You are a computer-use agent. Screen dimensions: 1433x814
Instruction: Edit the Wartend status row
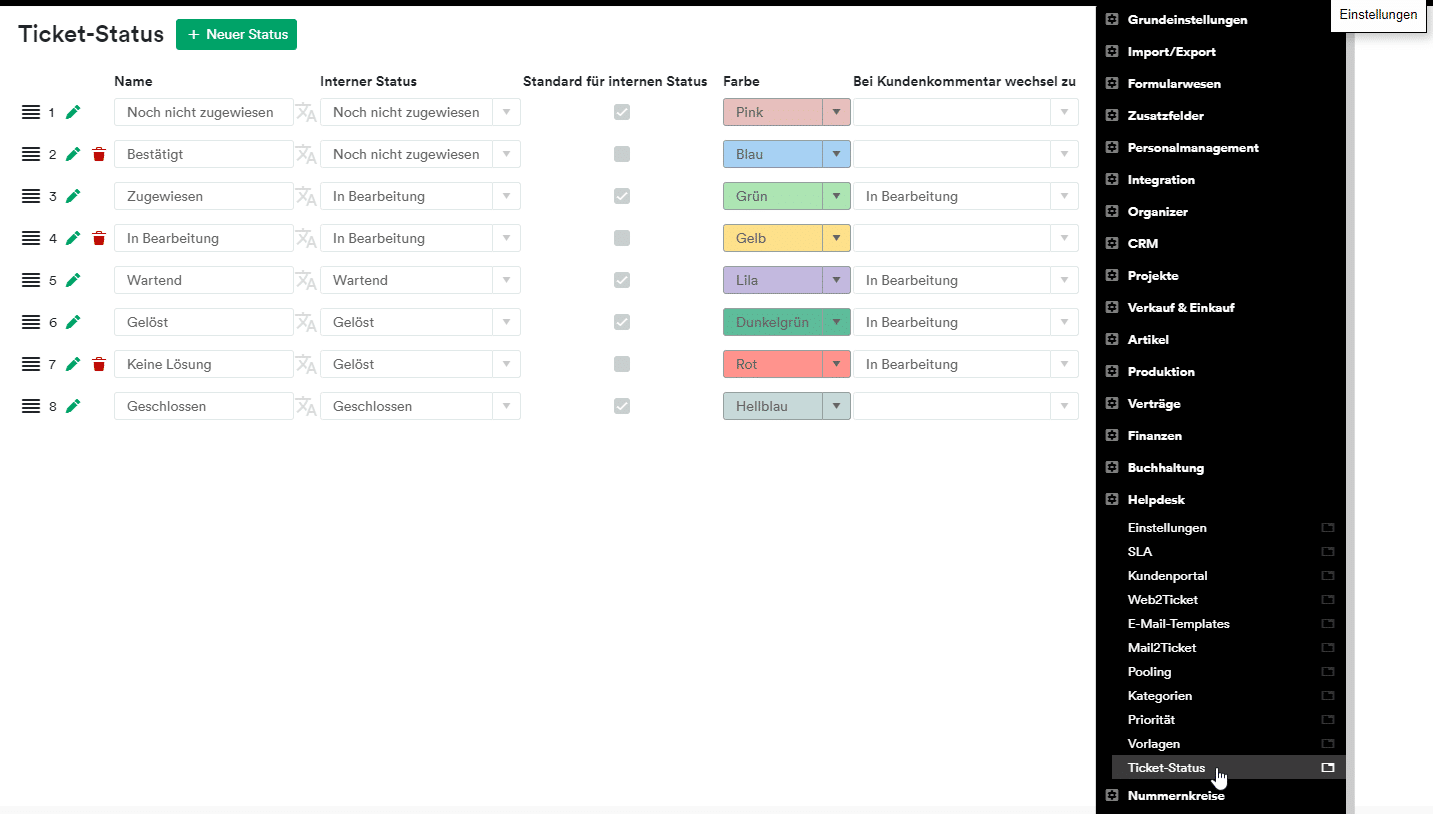(x=72, y=280)
